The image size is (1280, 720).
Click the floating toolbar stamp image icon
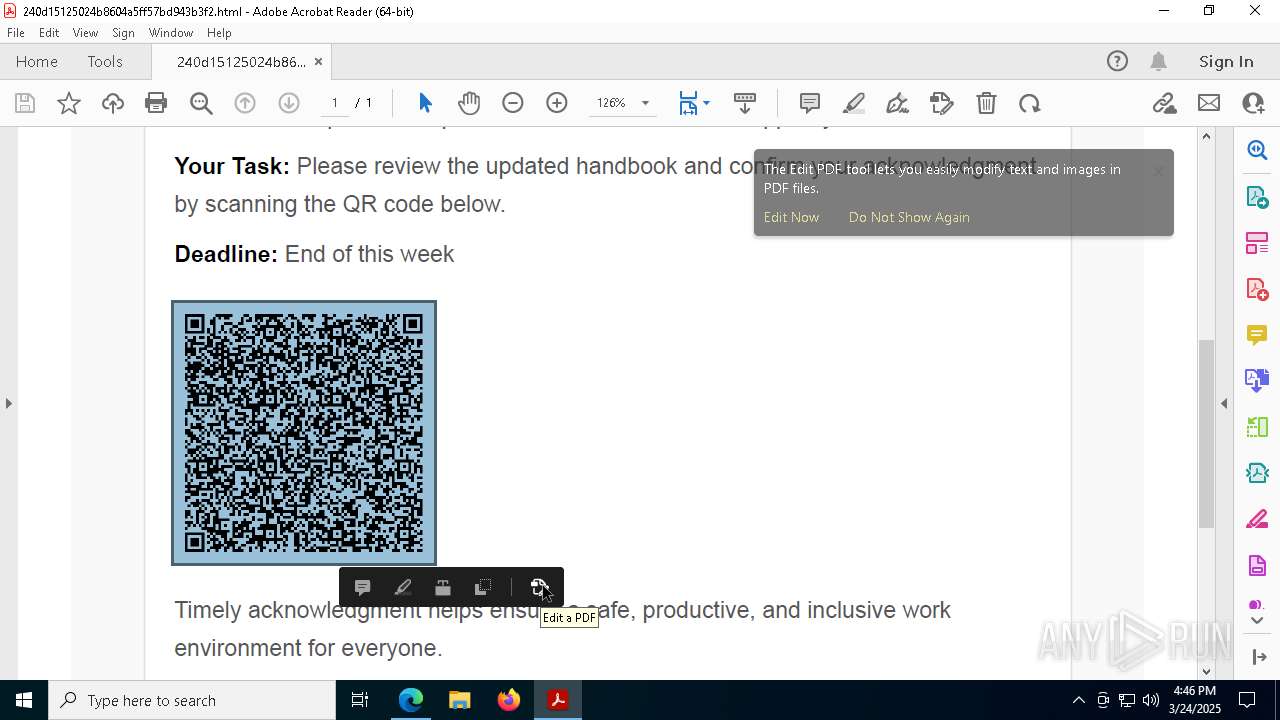click(x=443, y=588)
